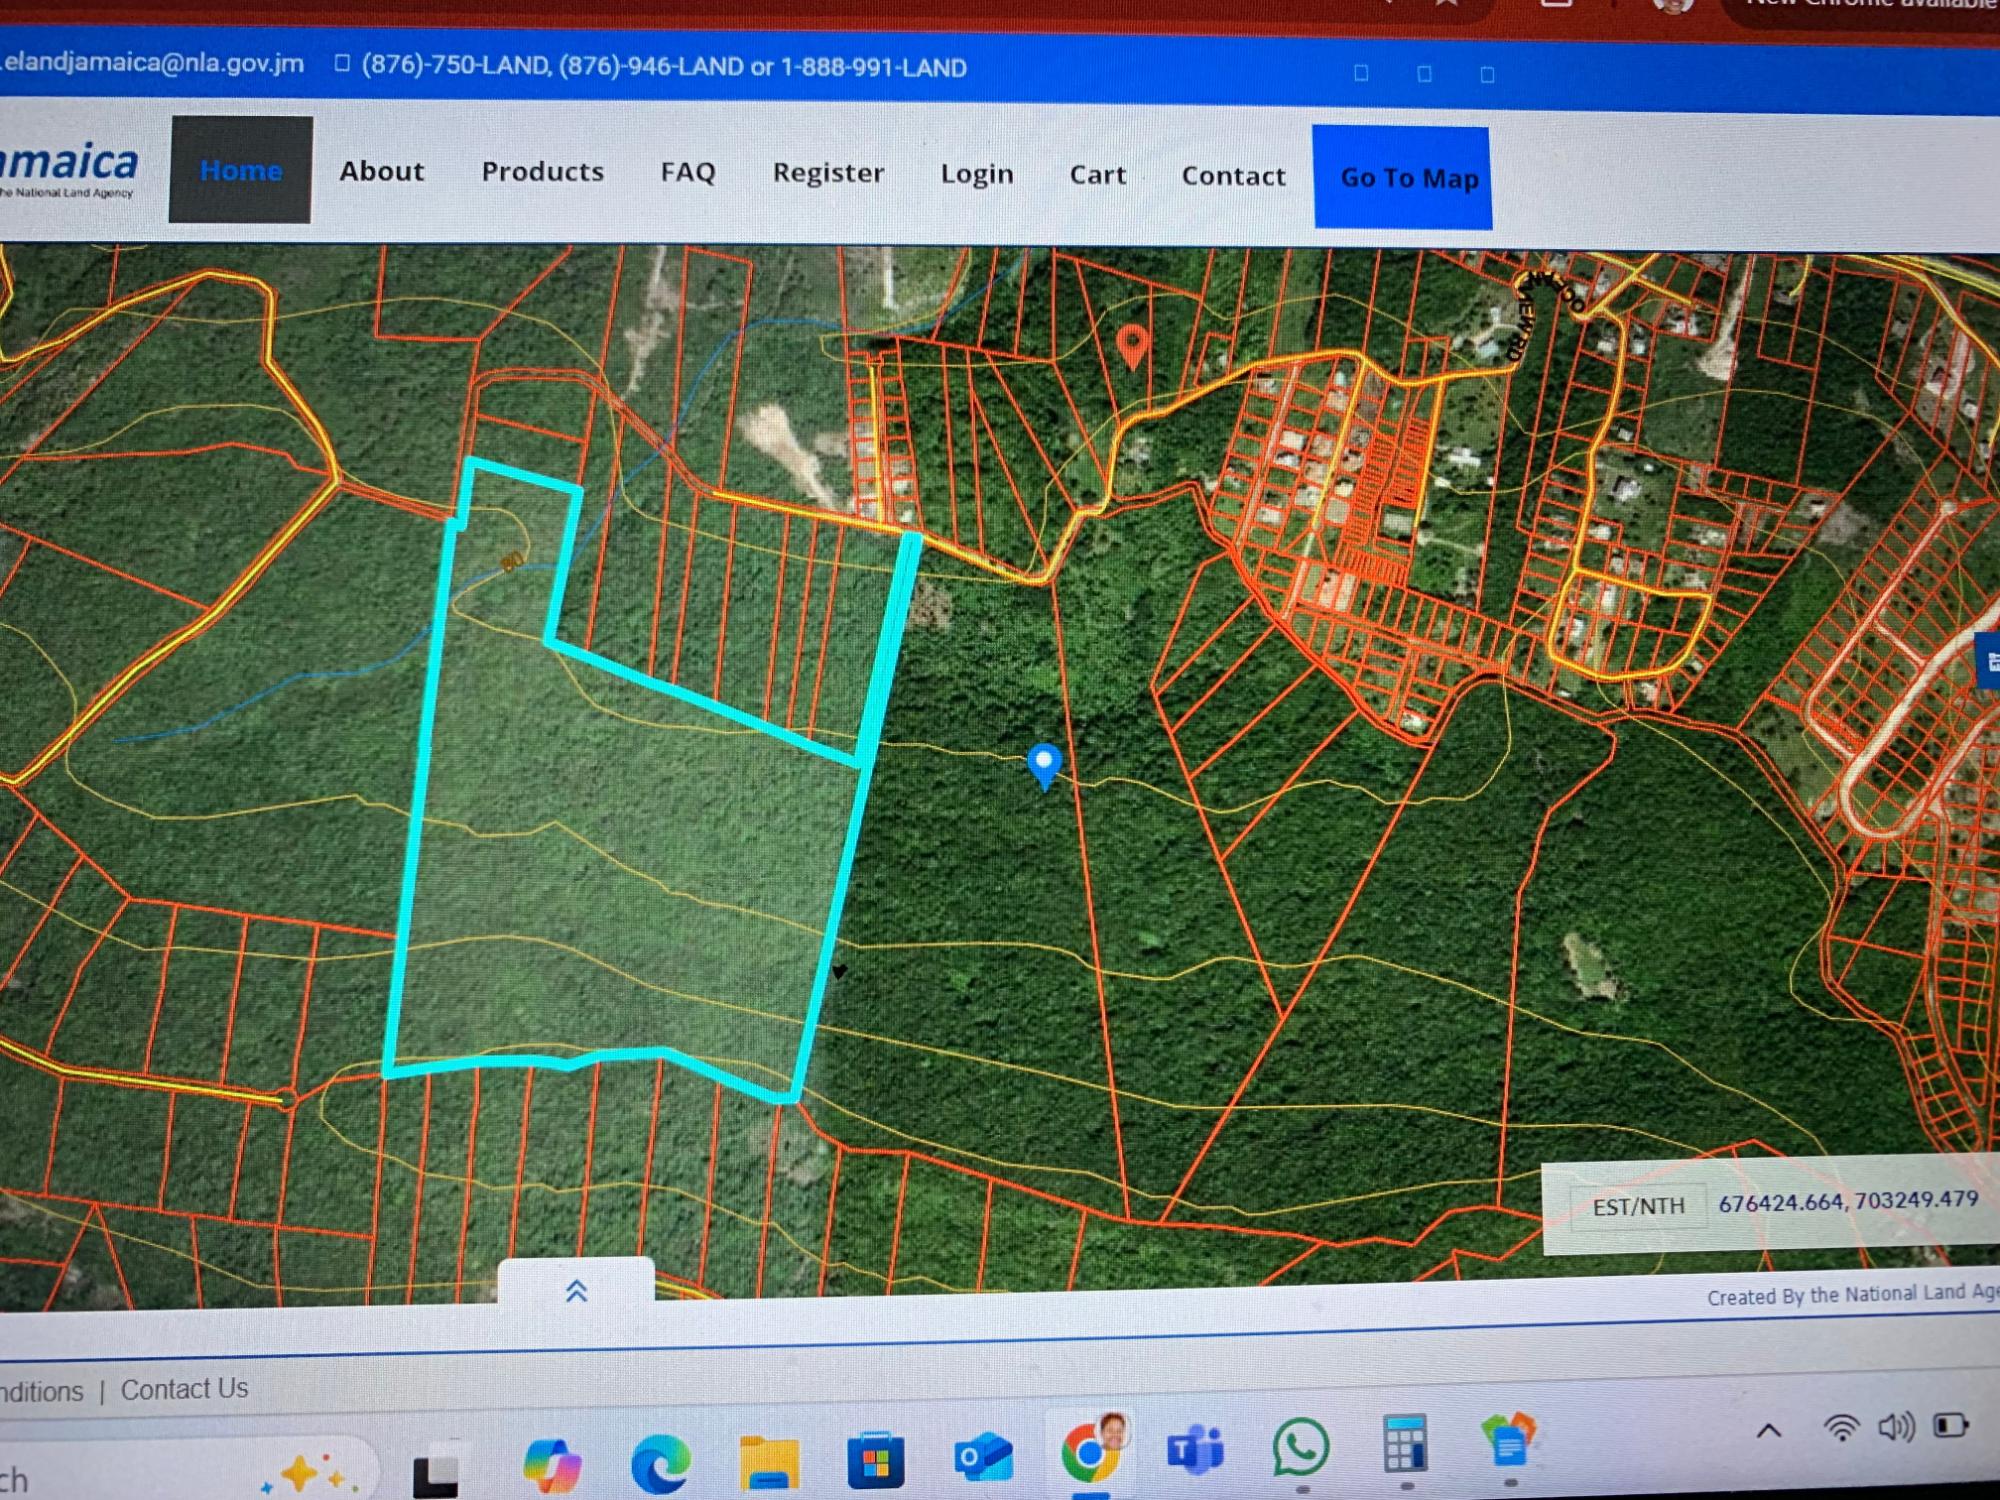Launch Calculator from taskbar
This screenshot has width=2000, height=1500.
pyautogui.click(x=1405, y=1443)
